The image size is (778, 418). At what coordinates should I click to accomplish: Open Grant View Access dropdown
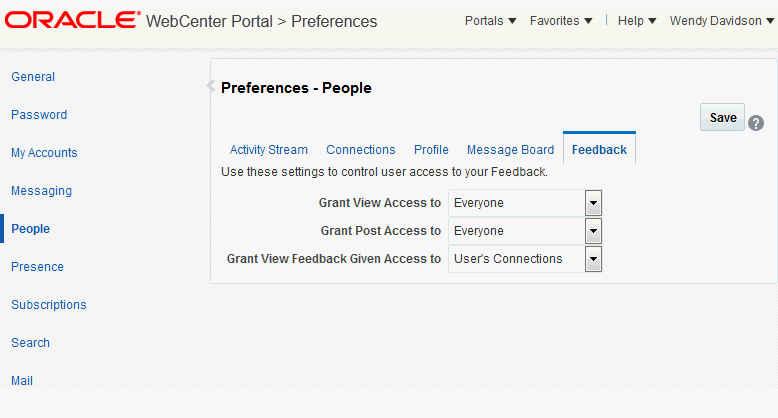(593, 203)
